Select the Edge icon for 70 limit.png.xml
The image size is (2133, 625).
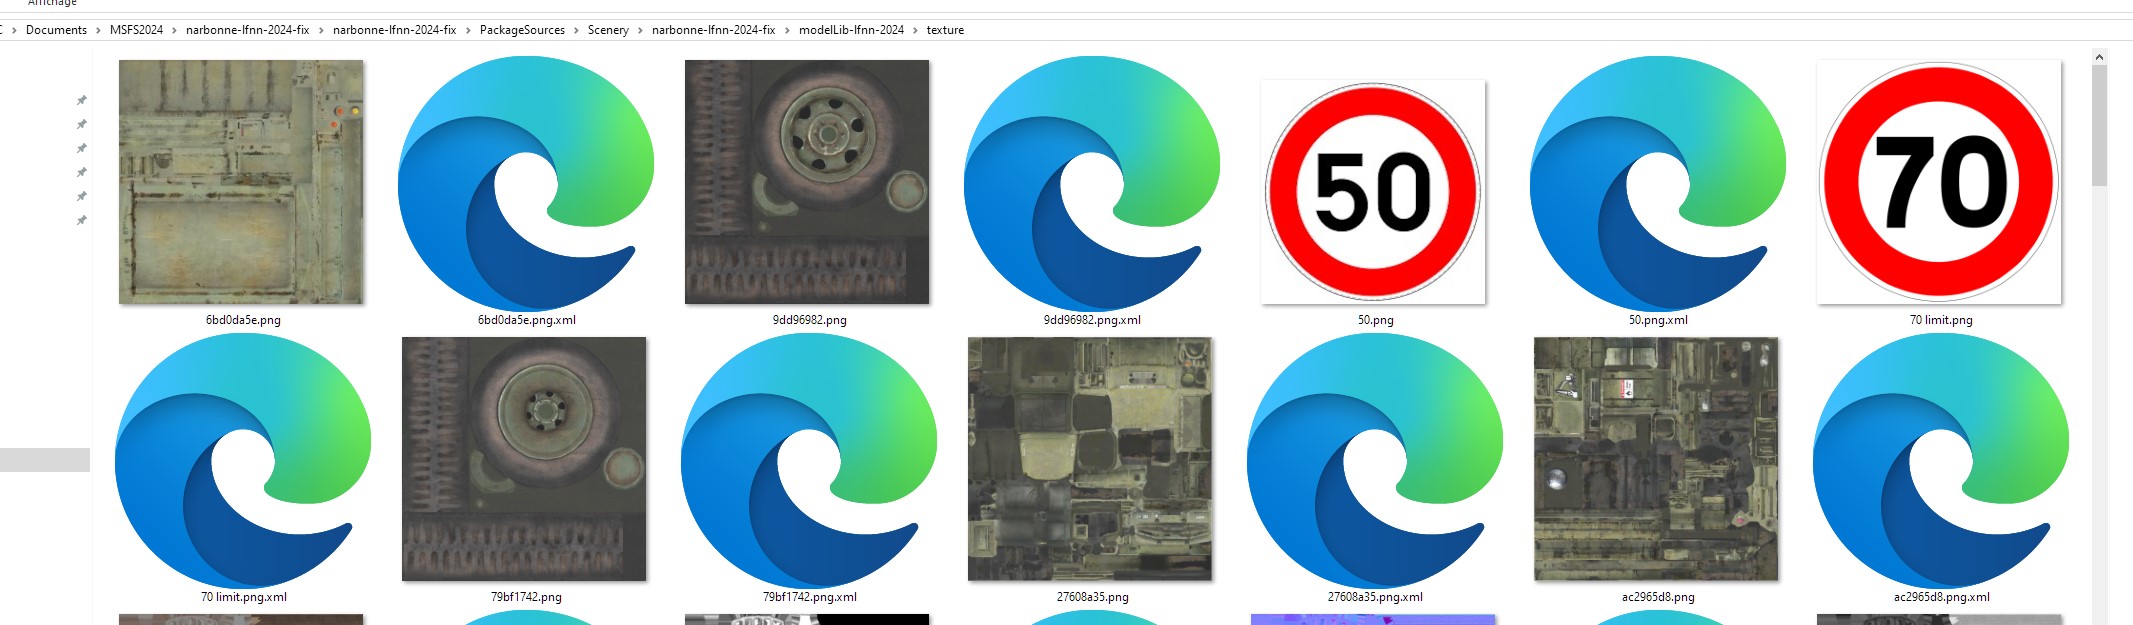243,460
